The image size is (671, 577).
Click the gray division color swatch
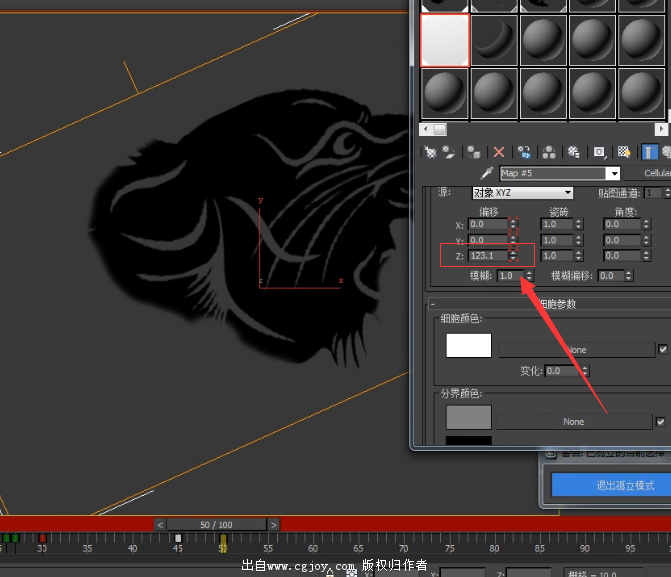[468, 417]
